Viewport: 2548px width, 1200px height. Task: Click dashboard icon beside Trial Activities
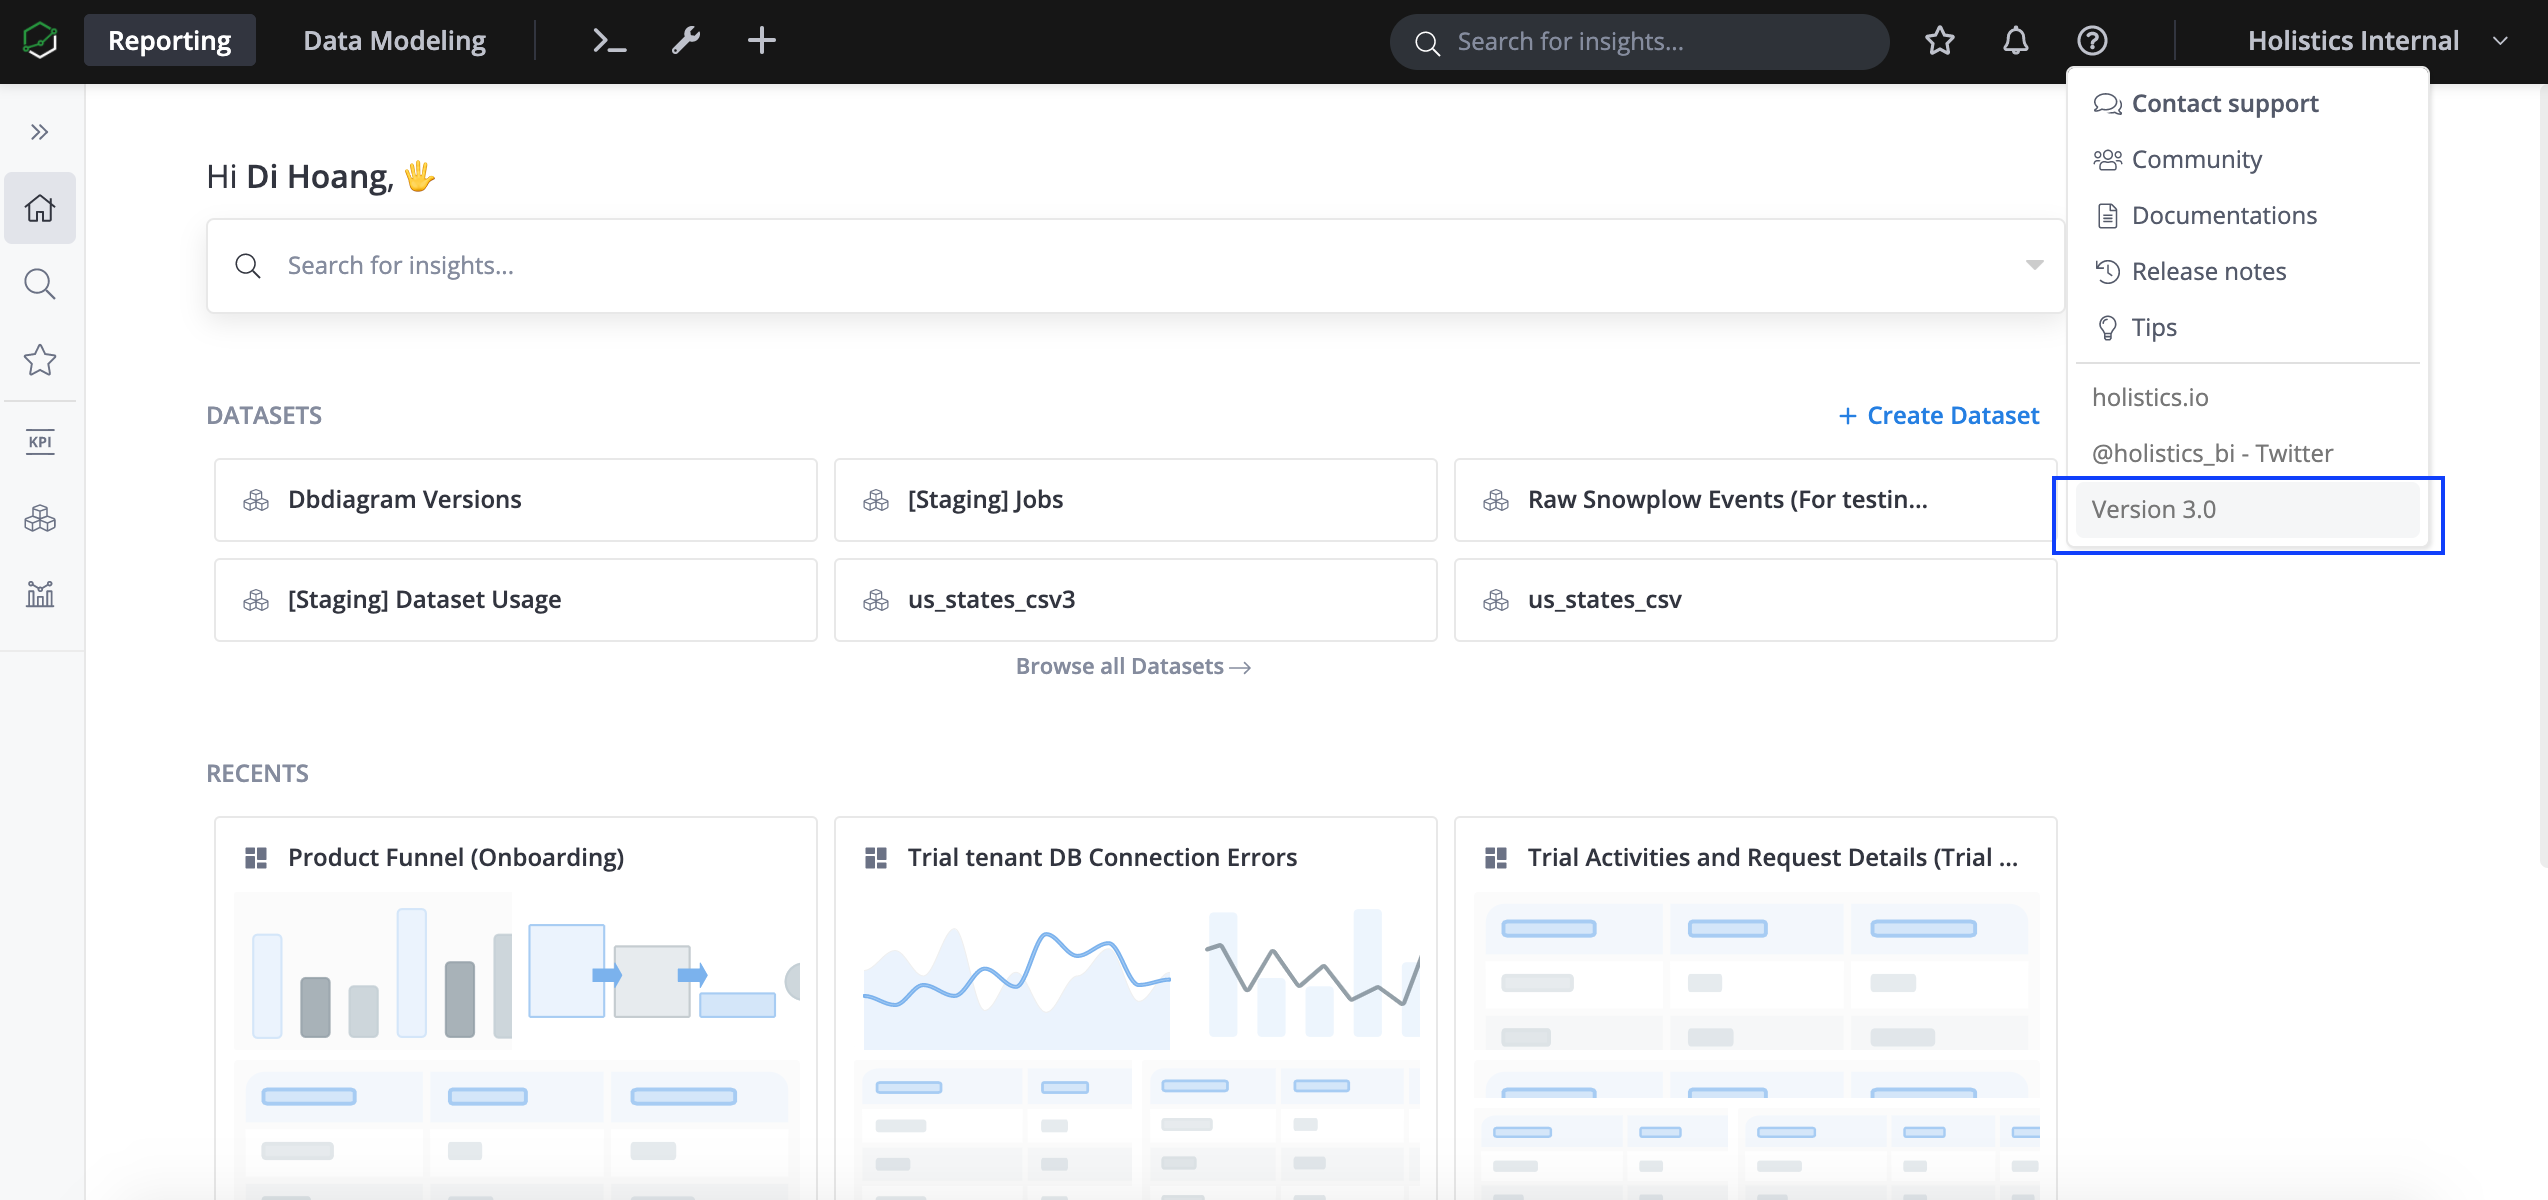(x=1496, y=858)
